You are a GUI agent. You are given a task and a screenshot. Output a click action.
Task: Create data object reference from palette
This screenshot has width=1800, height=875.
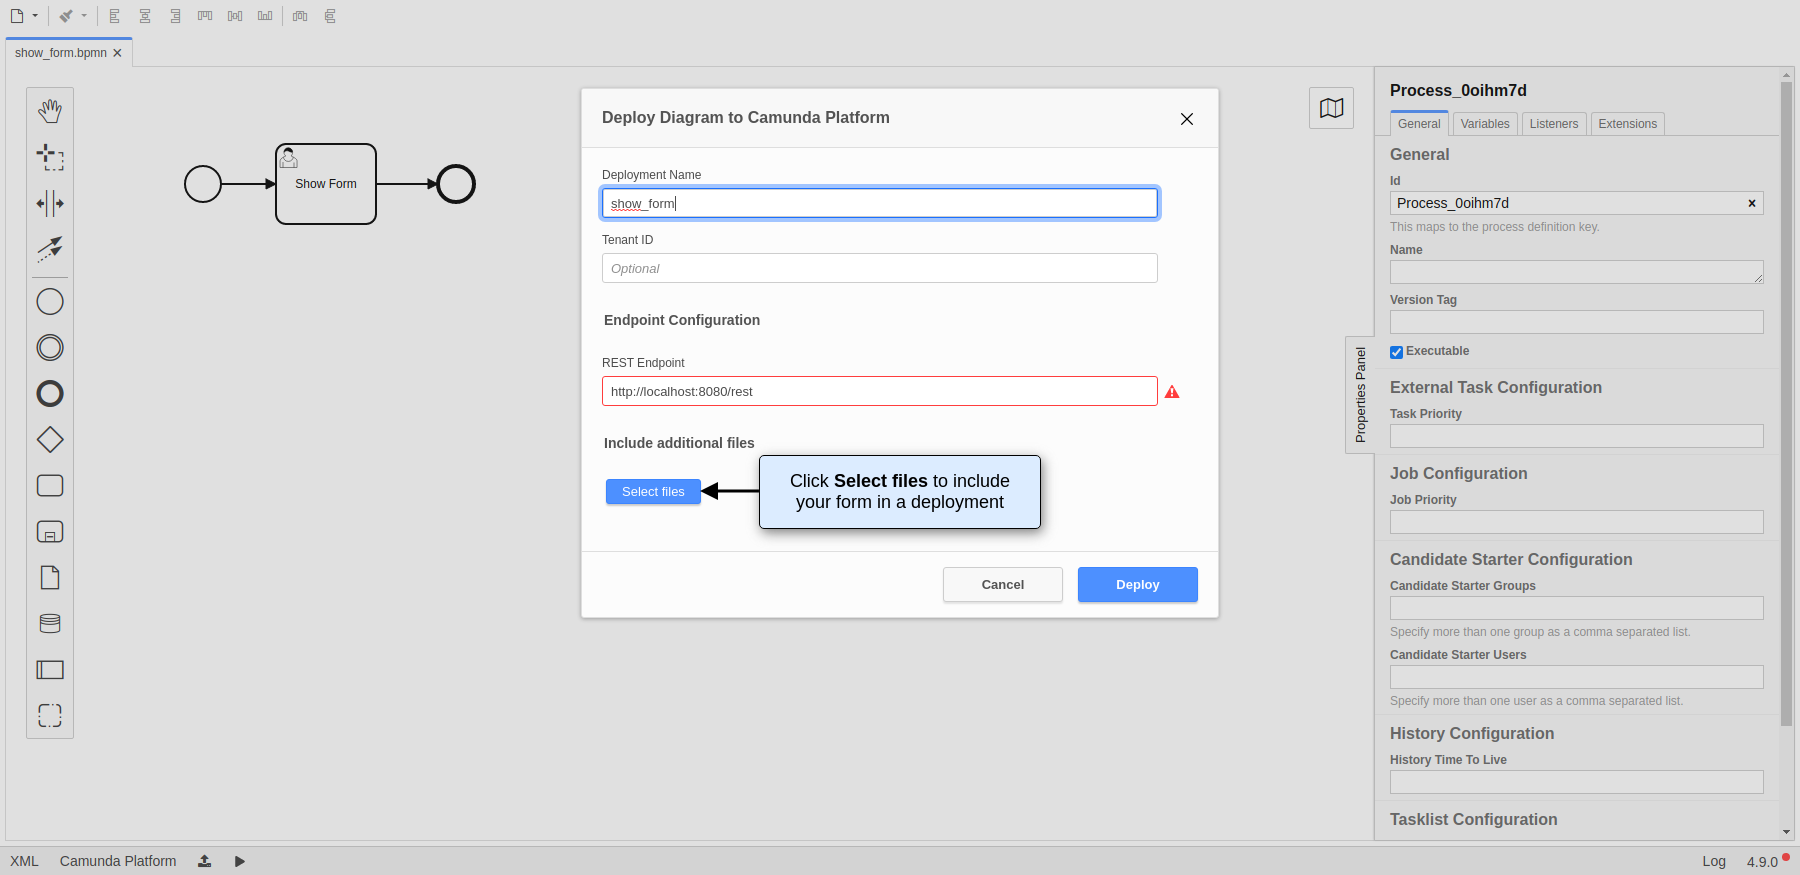click(50, 577)
